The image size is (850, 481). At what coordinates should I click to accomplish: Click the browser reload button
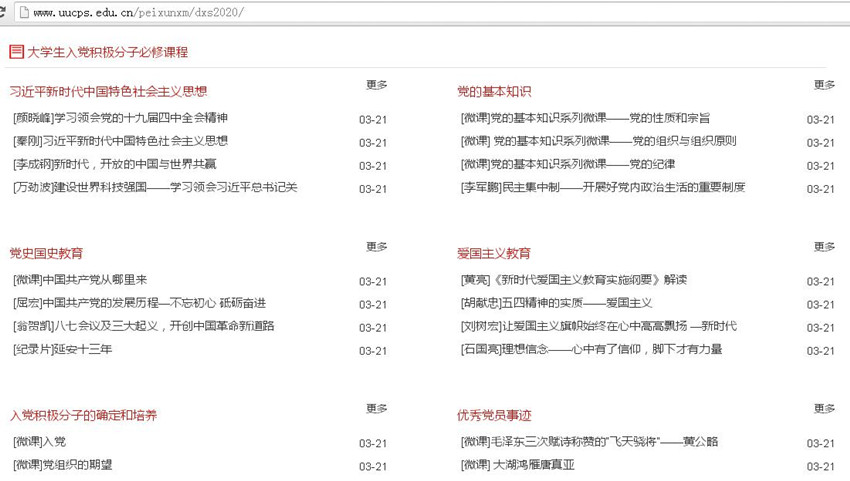(3, 13)
